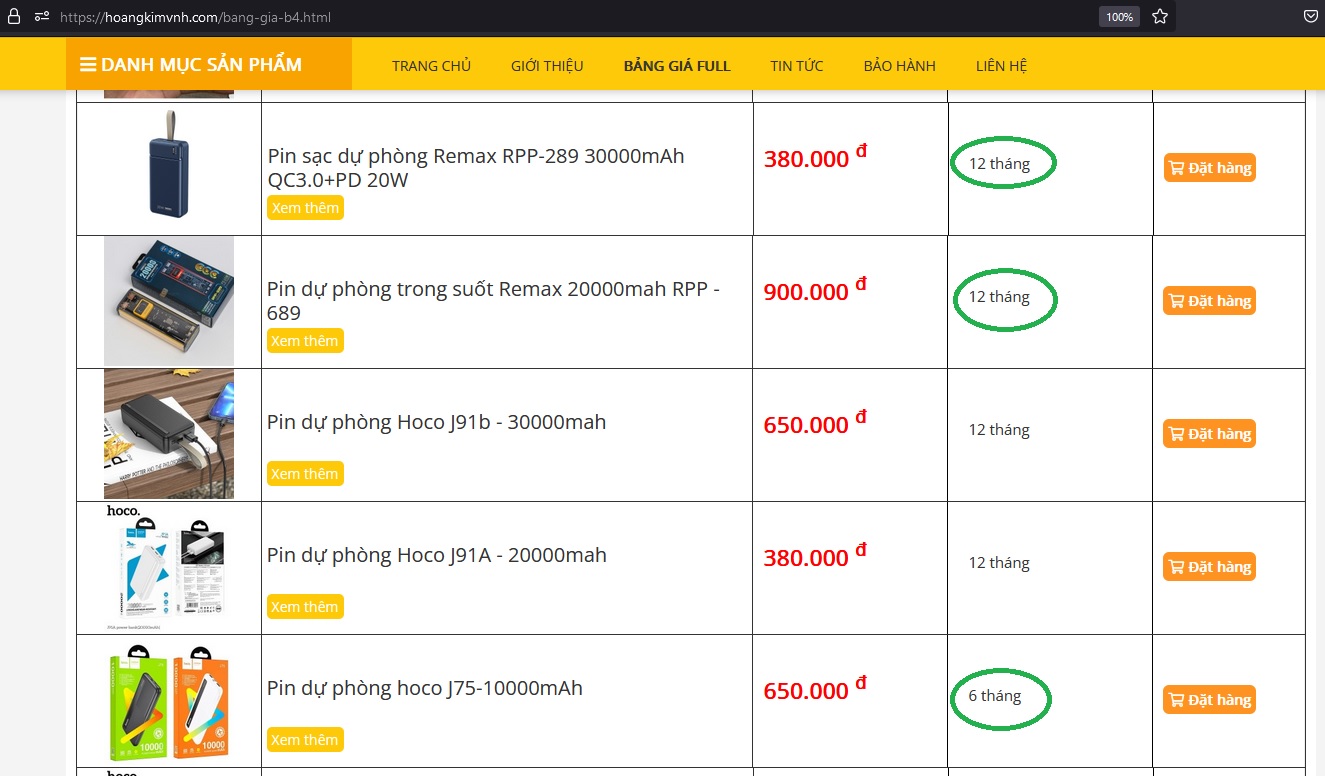Click the 380.000 đ price of Hoco J91A

(x=815, y=556)
